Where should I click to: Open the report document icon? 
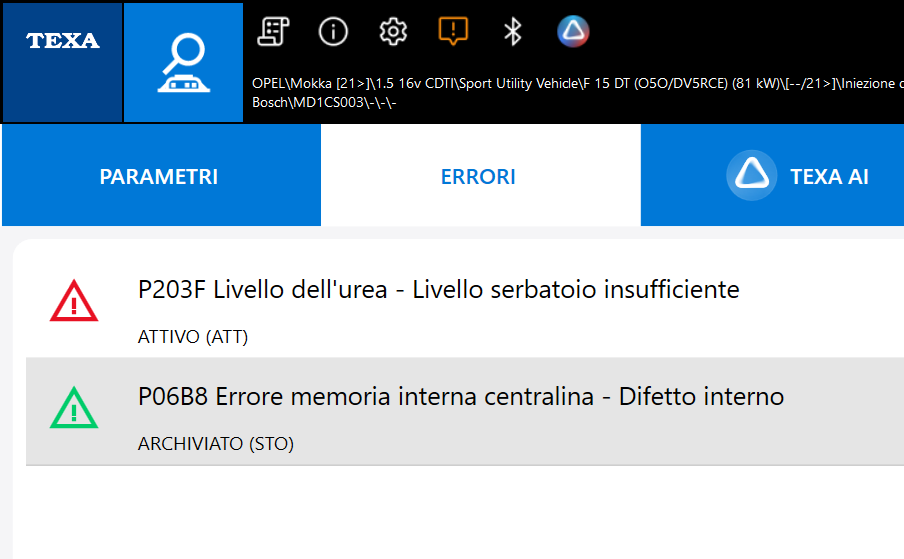point(272,32)
